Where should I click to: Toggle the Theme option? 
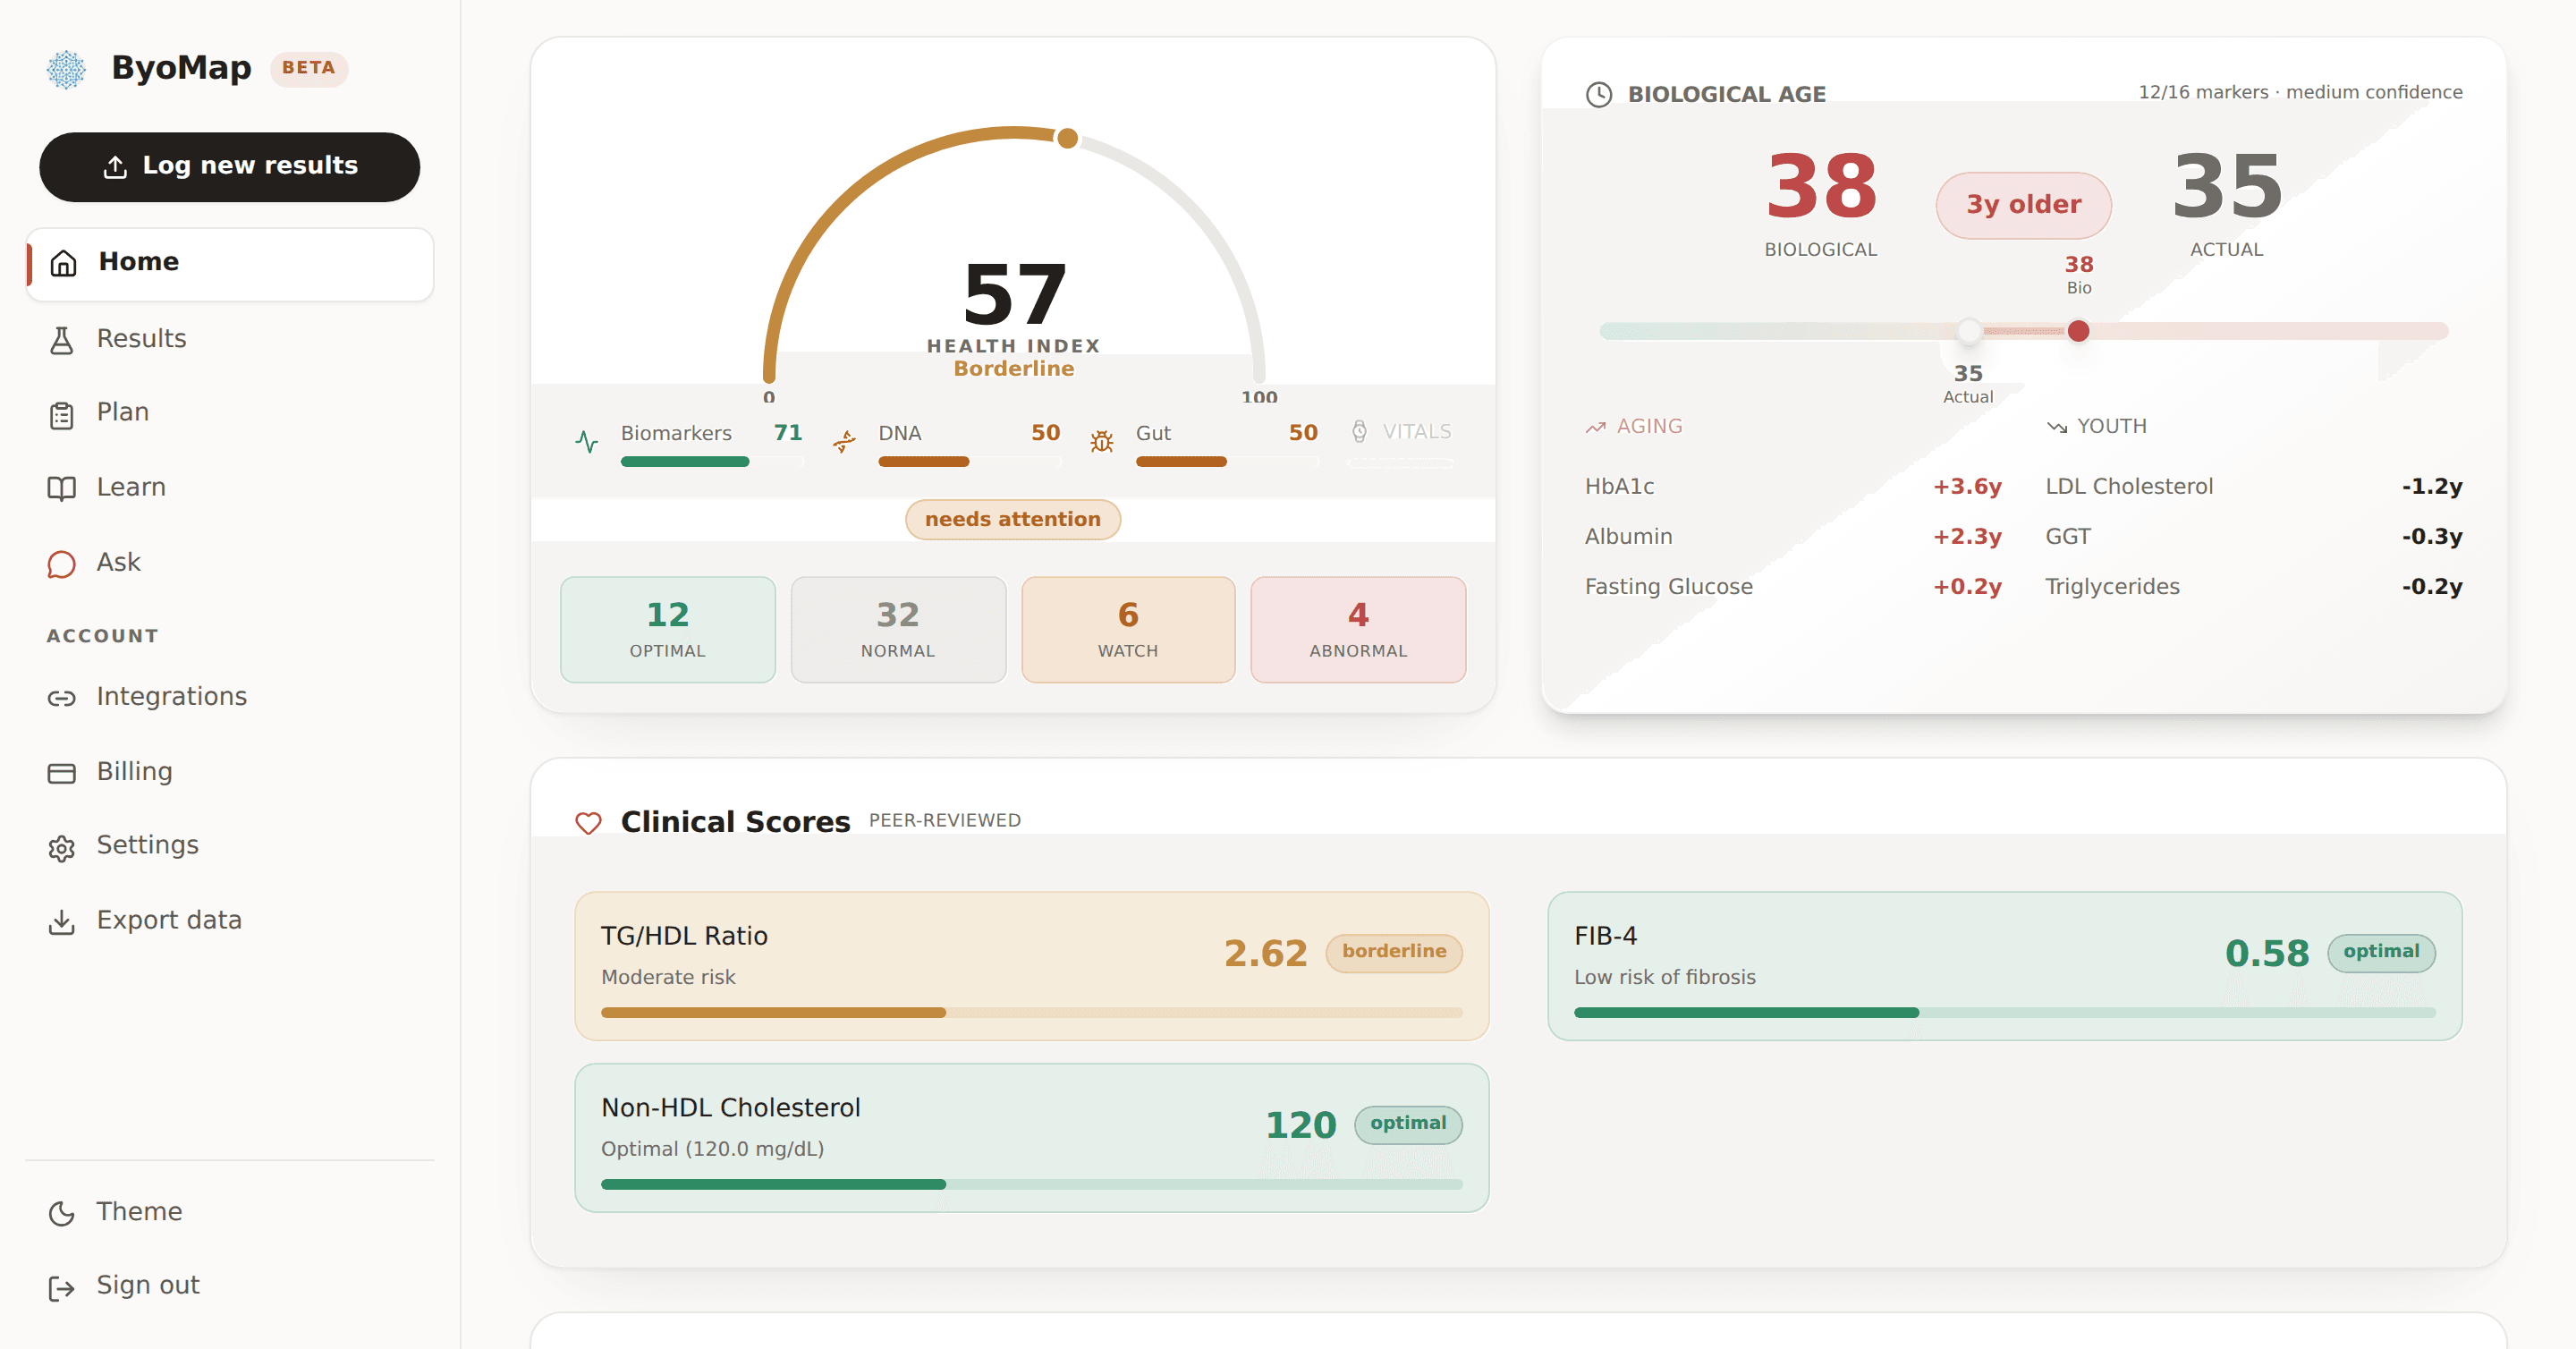coord(230,1211)
